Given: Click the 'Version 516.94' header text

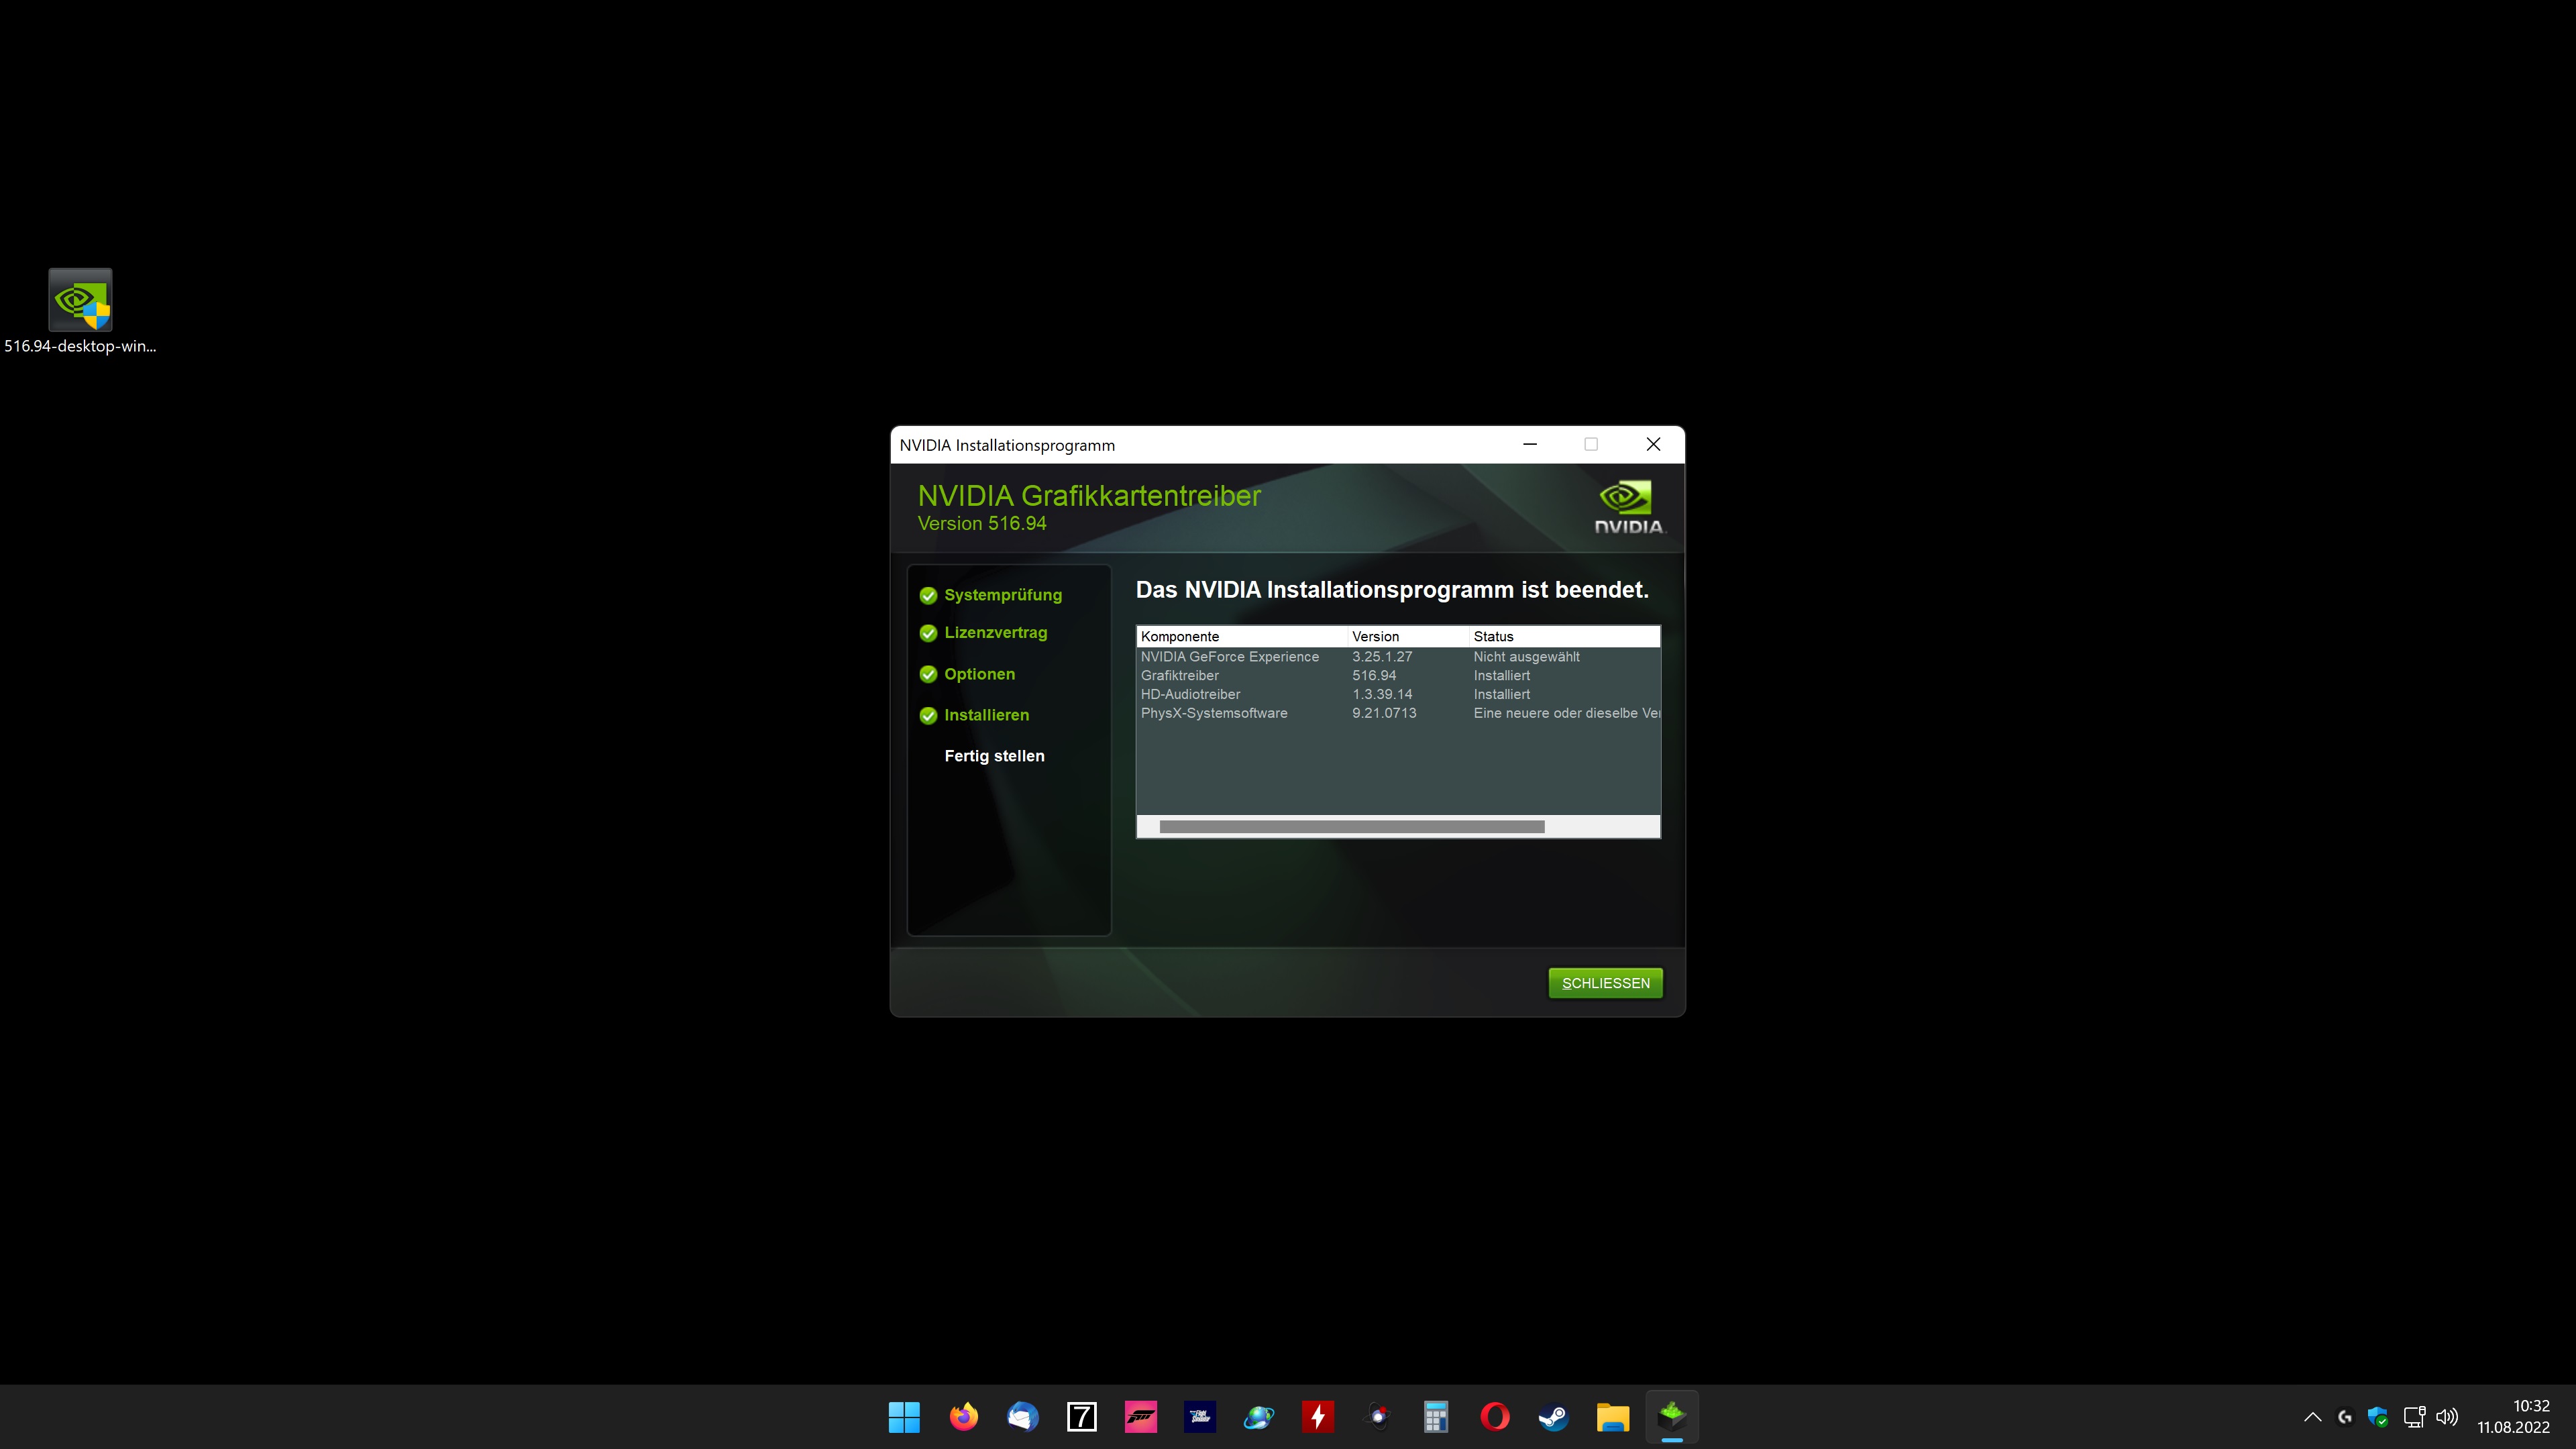Looking at the screenshot, I should [982, 524].
